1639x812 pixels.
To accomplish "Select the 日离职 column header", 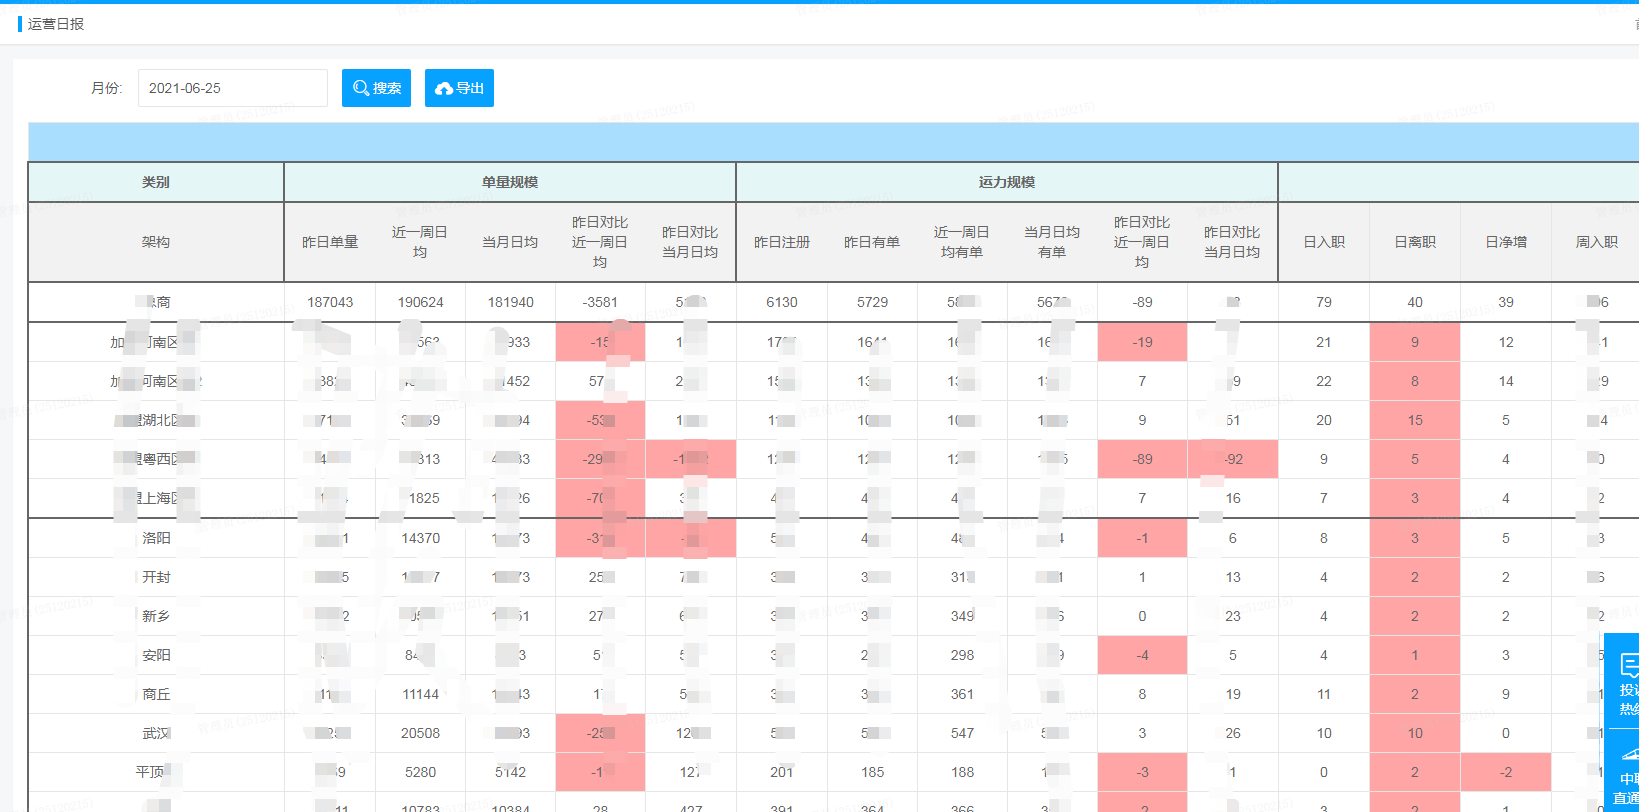I will pyautogui.click(x=1415, y=242).
